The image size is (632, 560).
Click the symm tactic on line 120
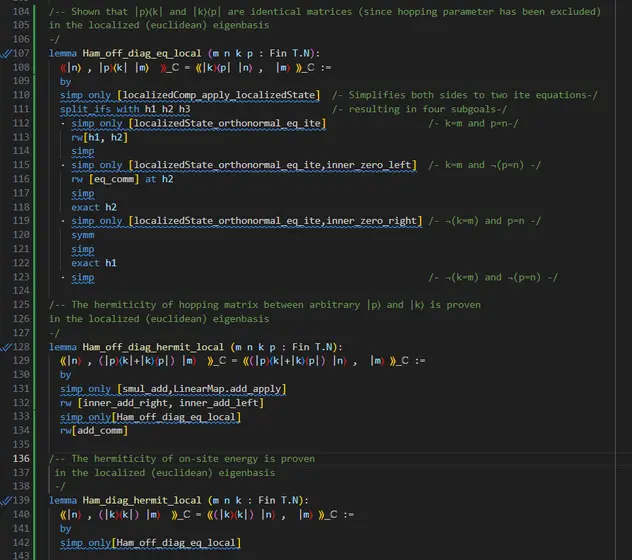(83, 235)
